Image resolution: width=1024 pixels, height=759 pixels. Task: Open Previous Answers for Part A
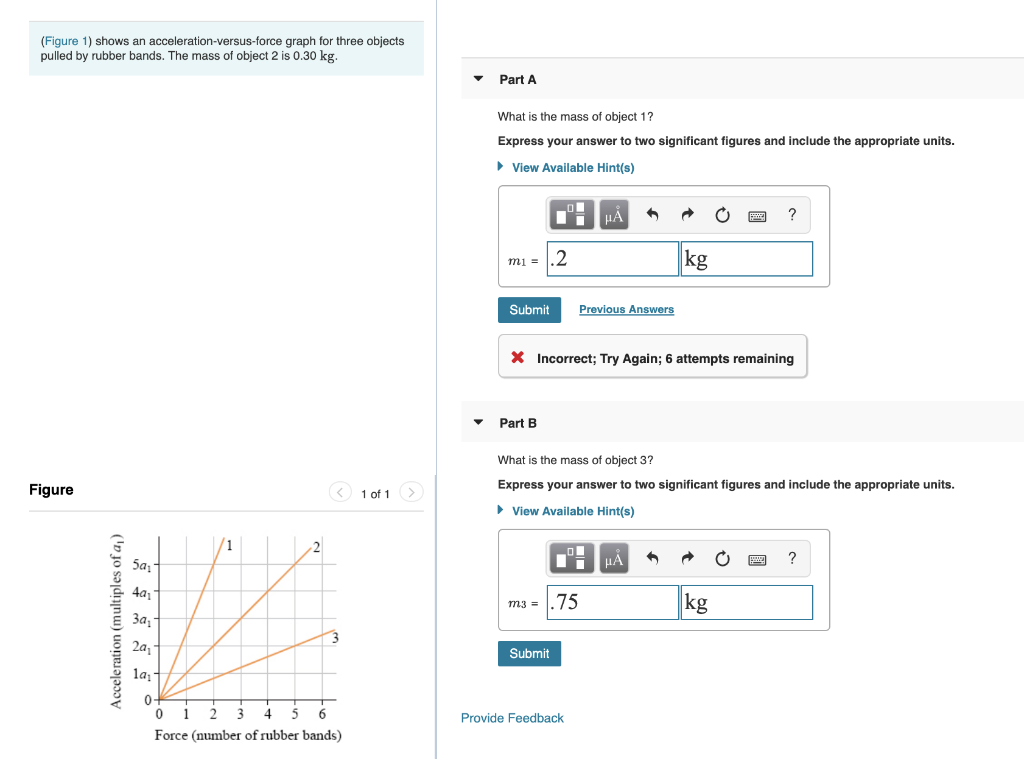point(626,309)
